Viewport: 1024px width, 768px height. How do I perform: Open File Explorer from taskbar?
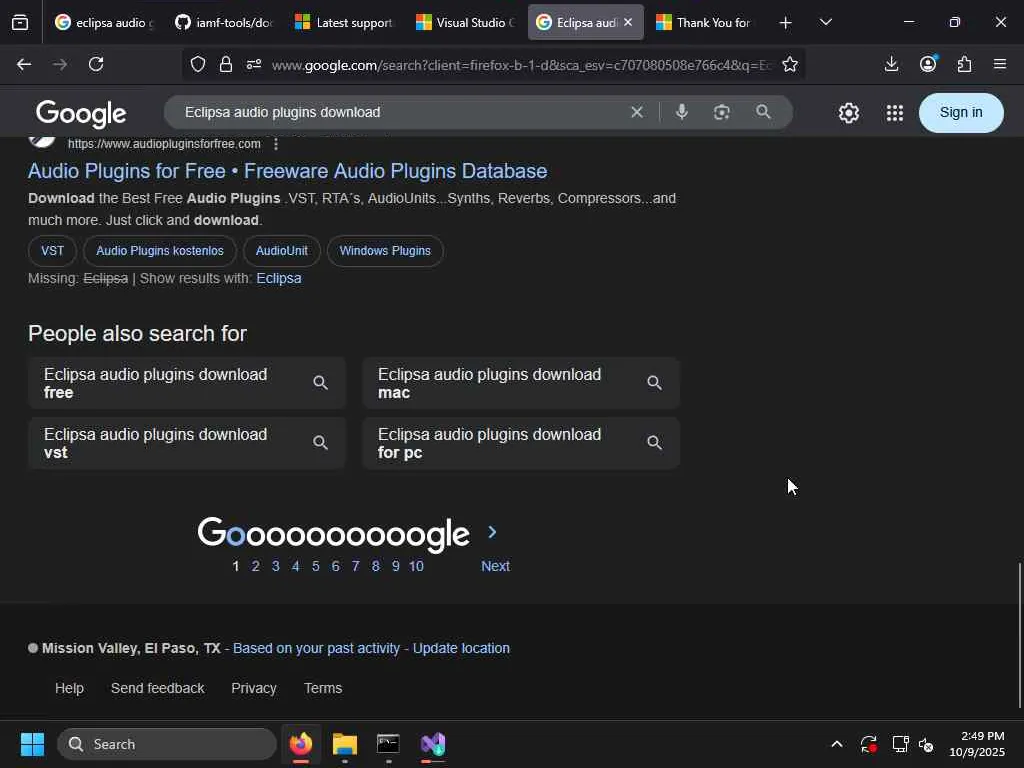point(345,744)
